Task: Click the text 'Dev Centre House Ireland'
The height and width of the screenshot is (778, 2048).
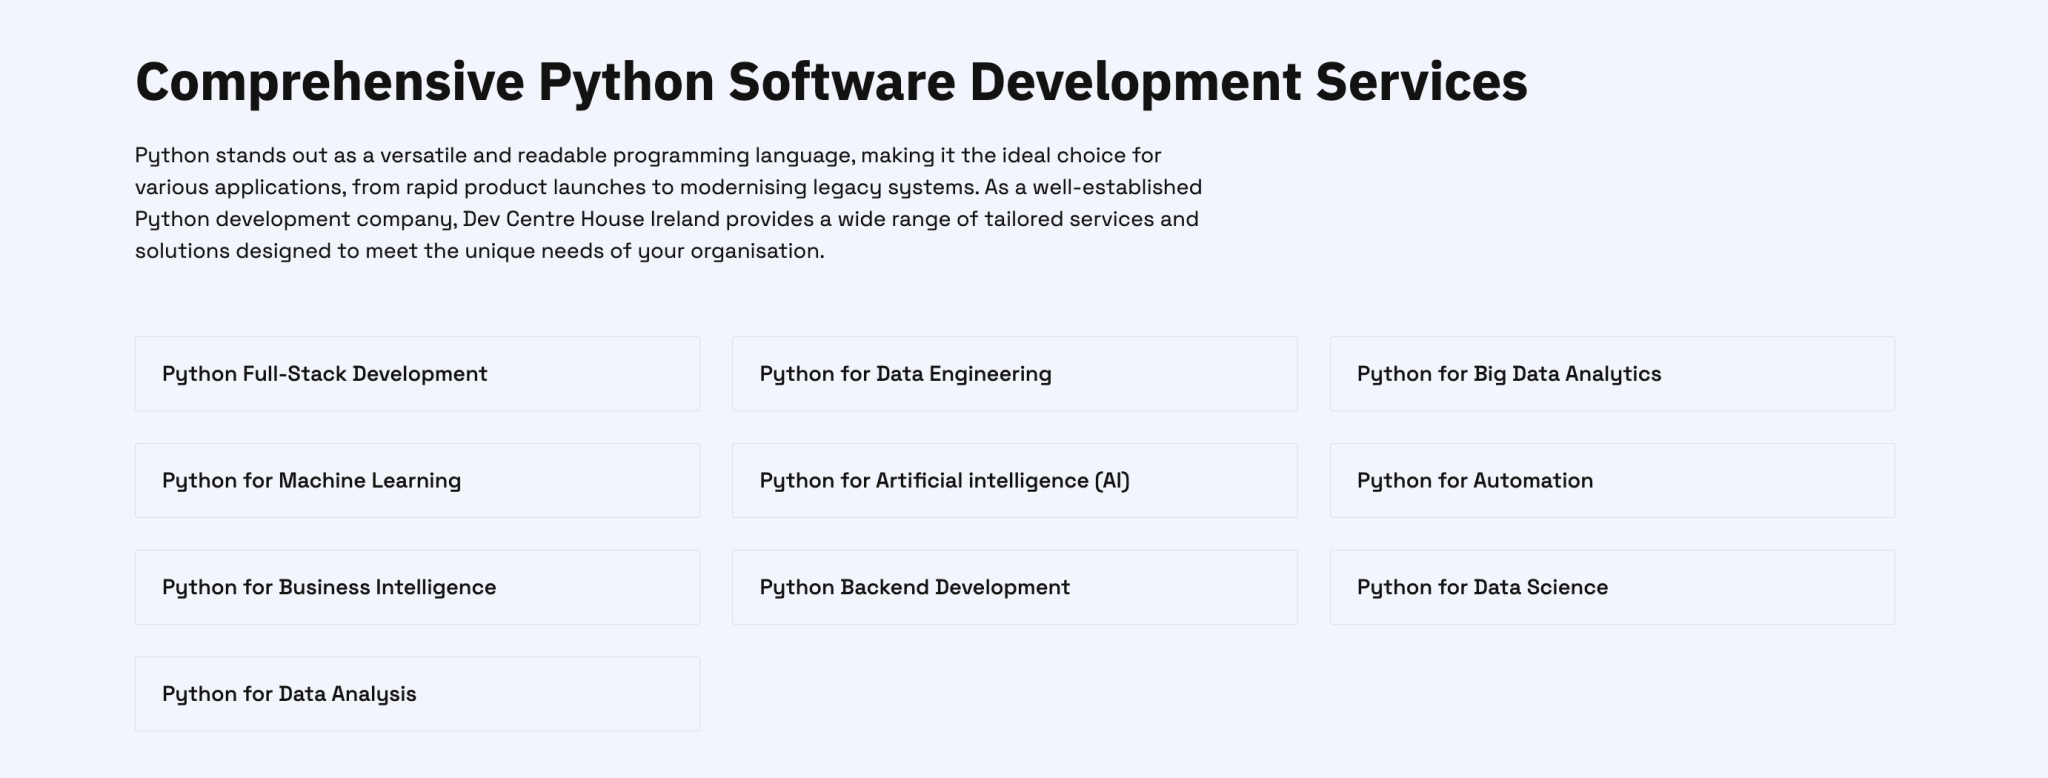Action: [x=591, y=219]
